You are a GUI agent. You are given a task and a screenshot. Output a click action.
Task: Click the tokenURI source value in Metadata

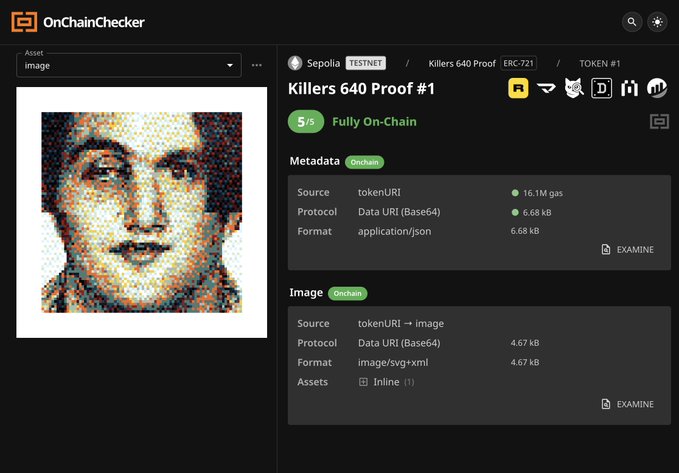[x=379, y=192]
